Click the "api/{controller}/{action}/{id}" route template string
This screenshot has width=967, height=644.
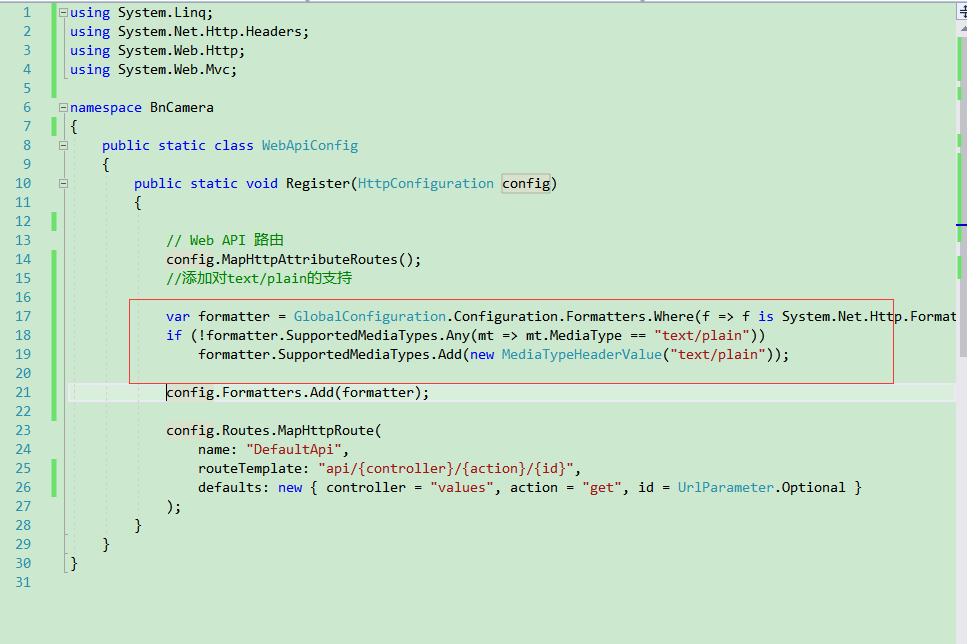click(446, 469)
